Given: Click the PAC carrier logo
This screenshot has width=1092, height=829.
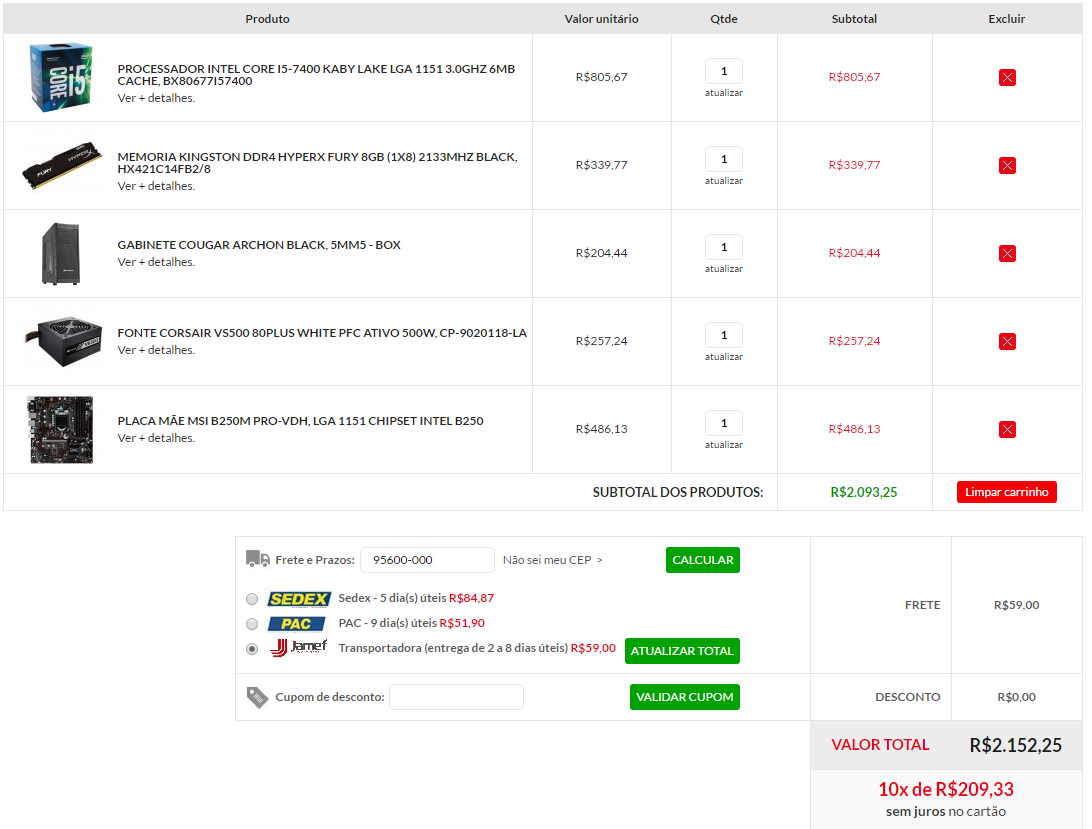Looking at the screenshot, I should (x=297, y=624).
